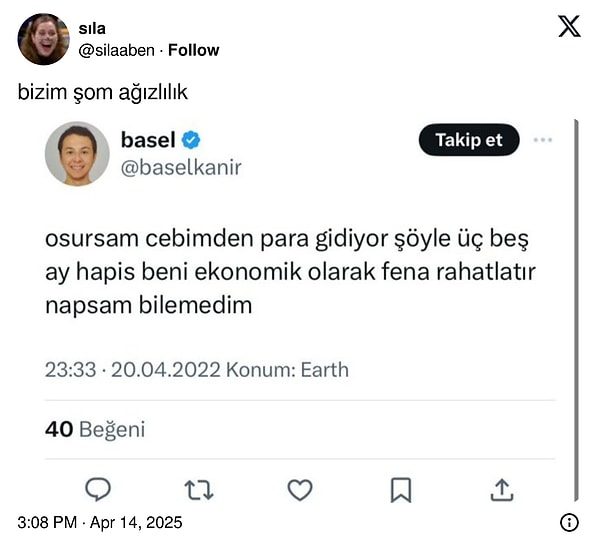Open basel's round profile photo
This screenshot has width=600, height=553.
pos(77,153)
